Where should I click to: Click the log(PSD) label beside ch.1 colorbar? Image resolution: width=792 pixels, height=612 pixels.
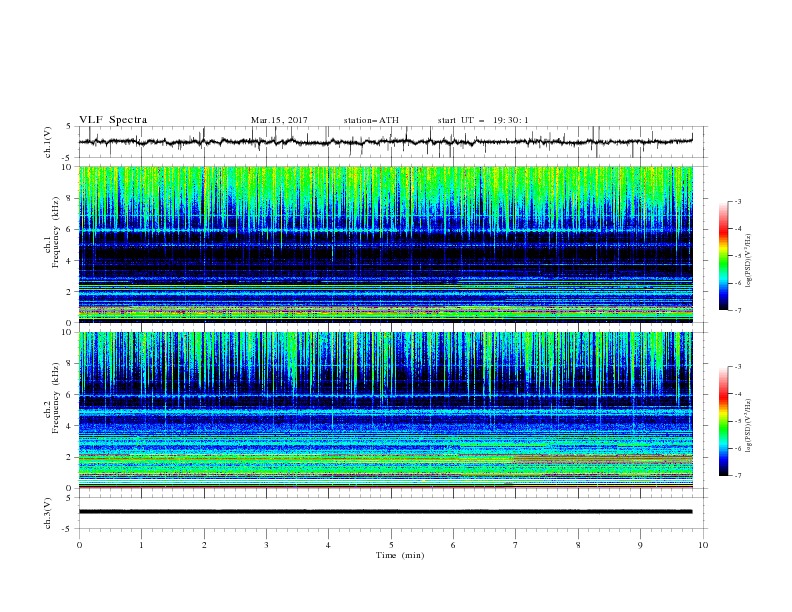pyautogui.click(x=748, y=261)
